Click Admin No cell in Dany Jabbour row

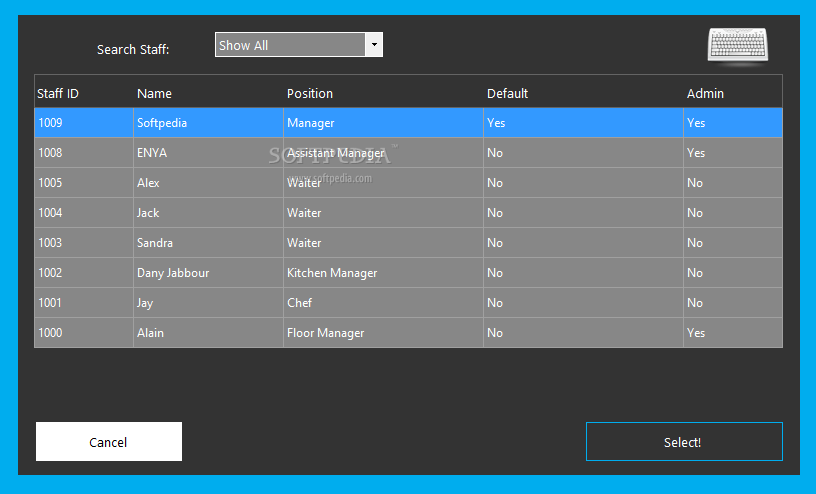pos(733,273)
